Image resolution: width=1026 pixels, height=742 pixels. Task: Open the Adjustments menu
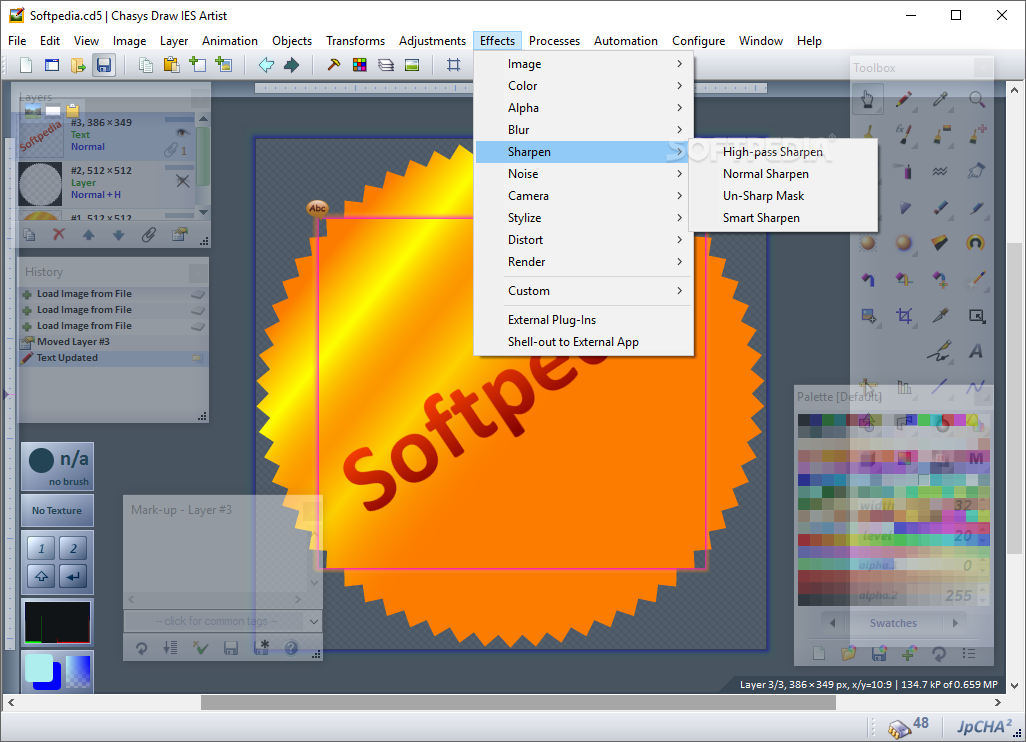[433, 41]
